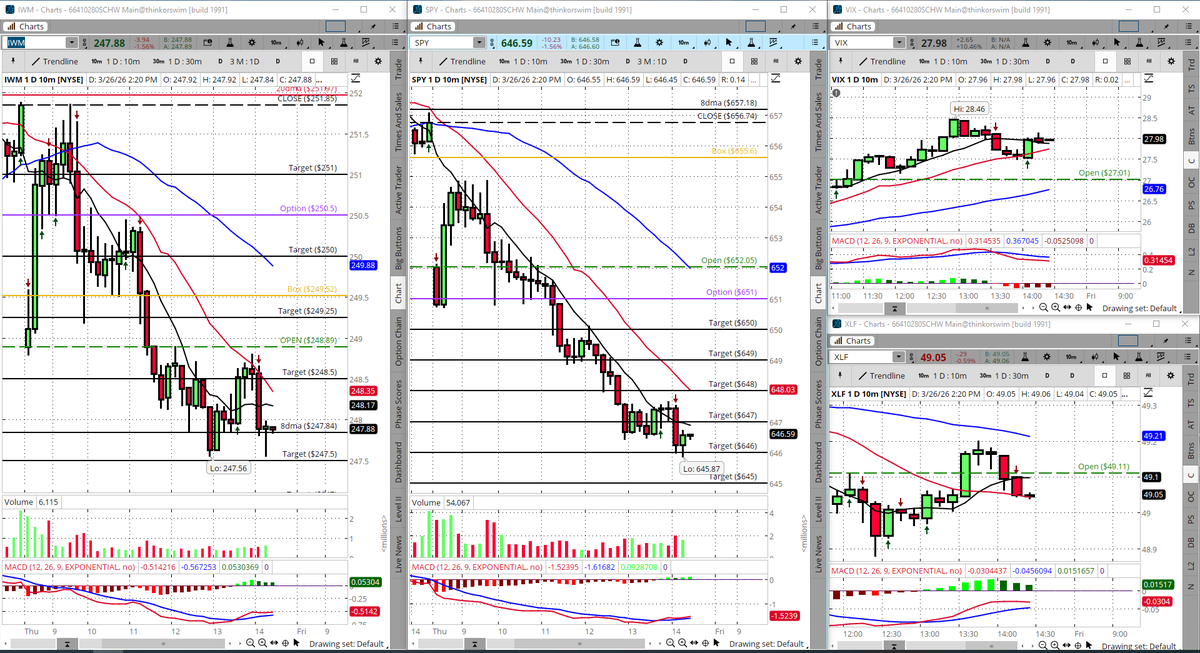Click pan arrows icon below IWM chart
The height and width of the screenshot is (653, 1200).
[x=274, y=643]
